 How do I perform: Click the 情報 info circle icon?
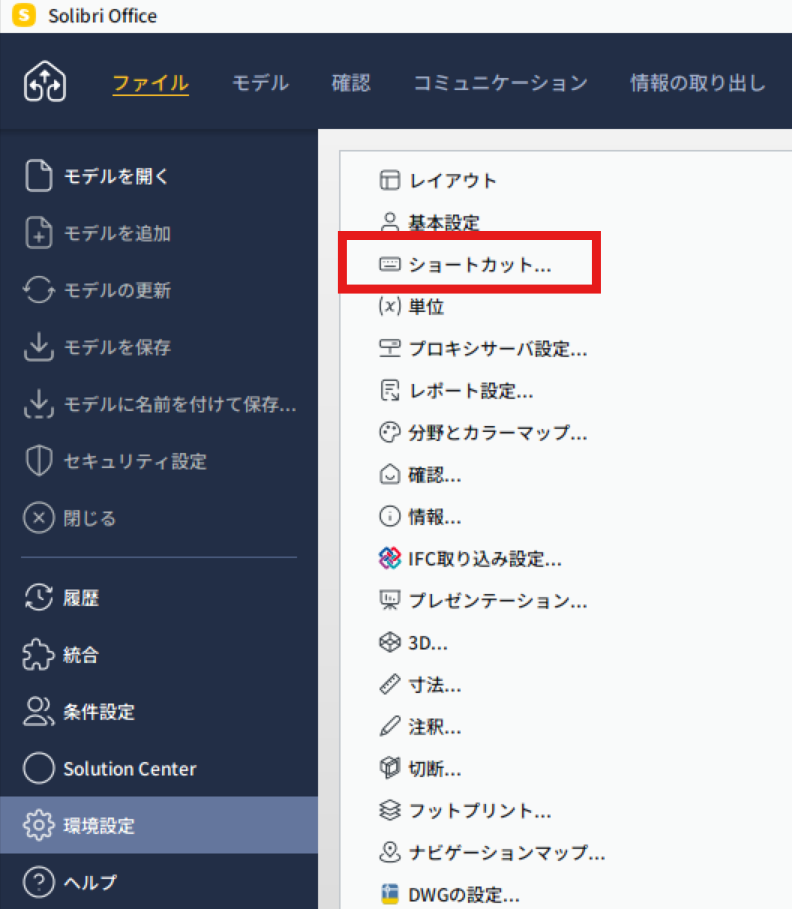coord(390,516)
